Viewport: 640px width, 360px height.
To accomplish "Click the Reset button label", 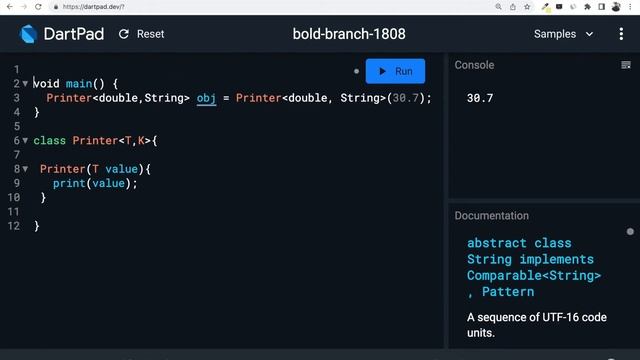I will [x=150, y=34].
